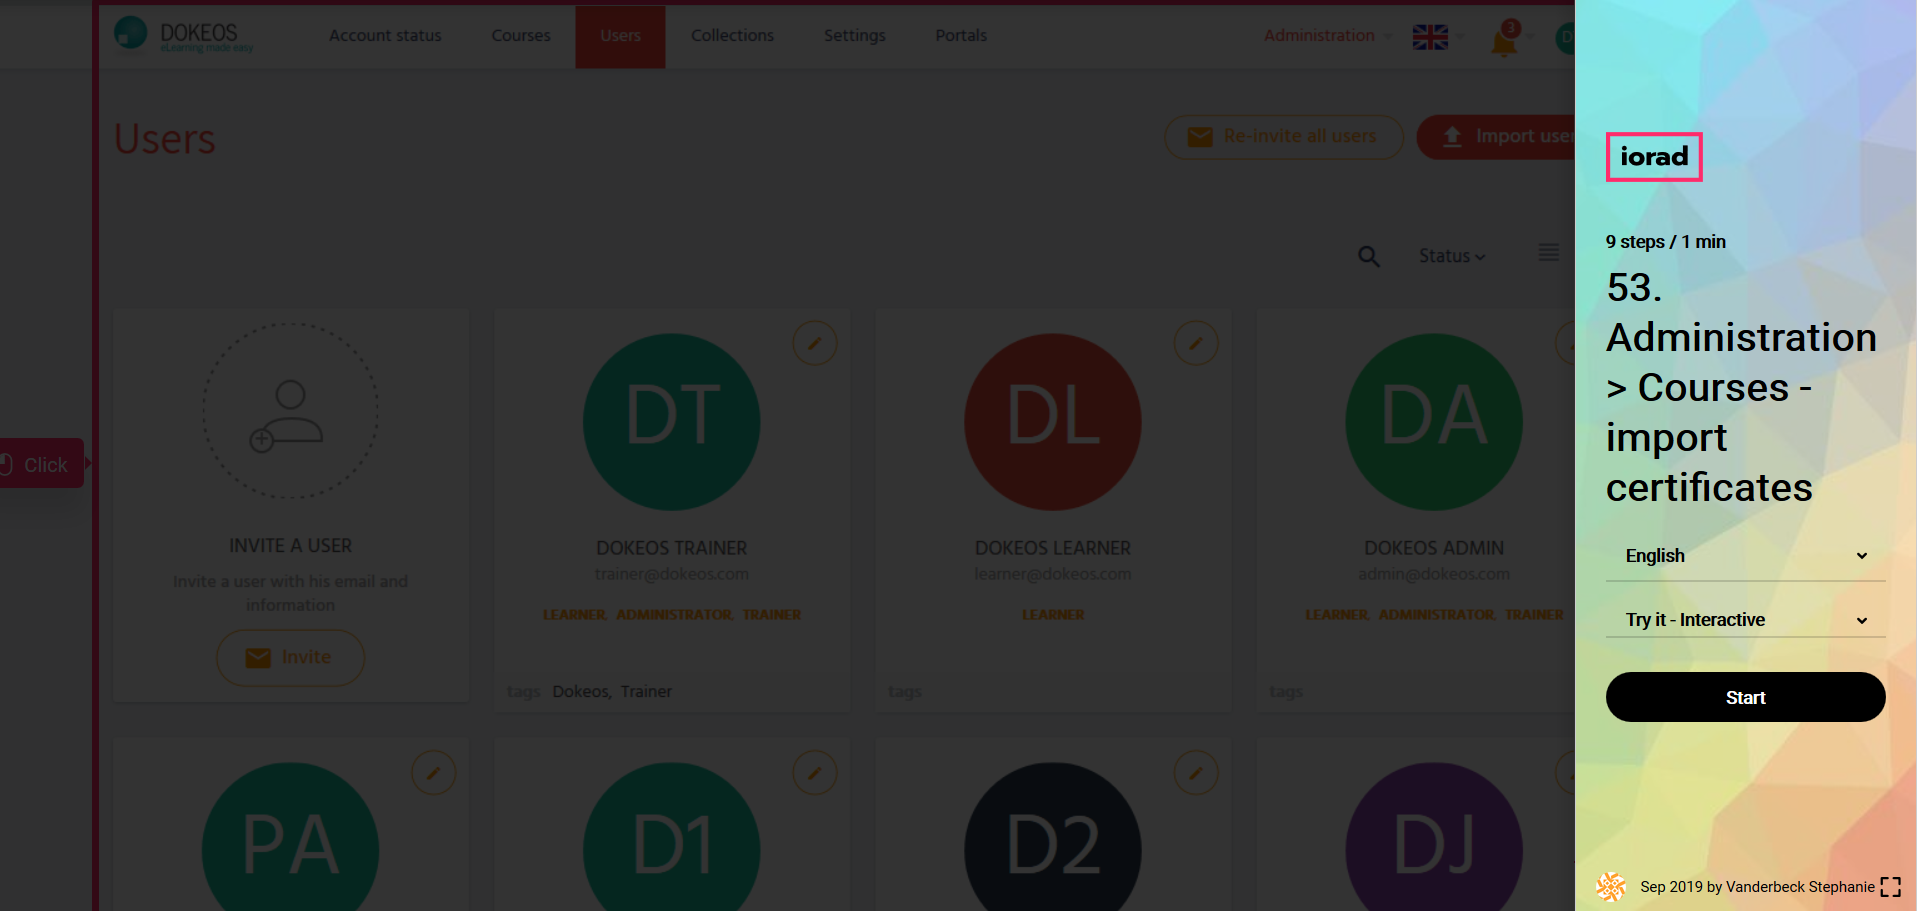Edit Dokeos Trainer with pencil icon
Image resolution: width=1917 pixels, height=911 pixels.
[x=814, y=344]
